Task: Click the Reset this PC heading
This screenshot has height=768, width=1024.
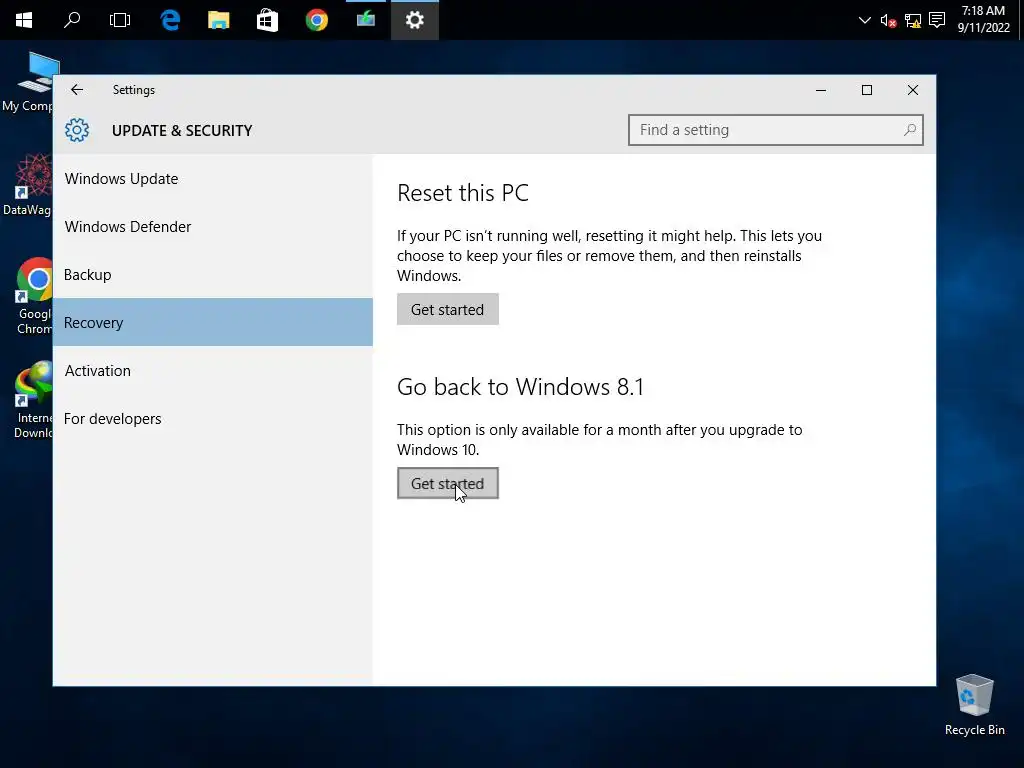Action: click(463, 193)
